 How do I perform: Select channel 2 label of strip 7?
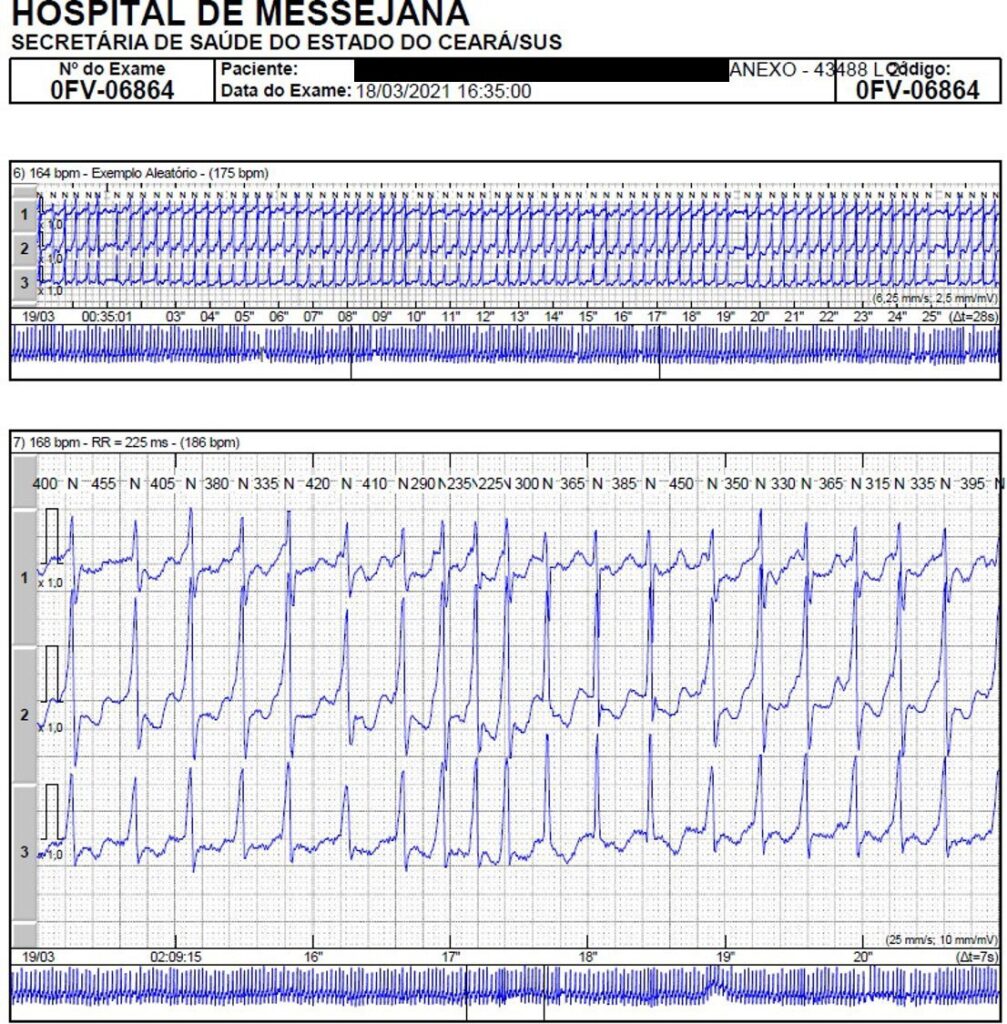coord(24,715)
